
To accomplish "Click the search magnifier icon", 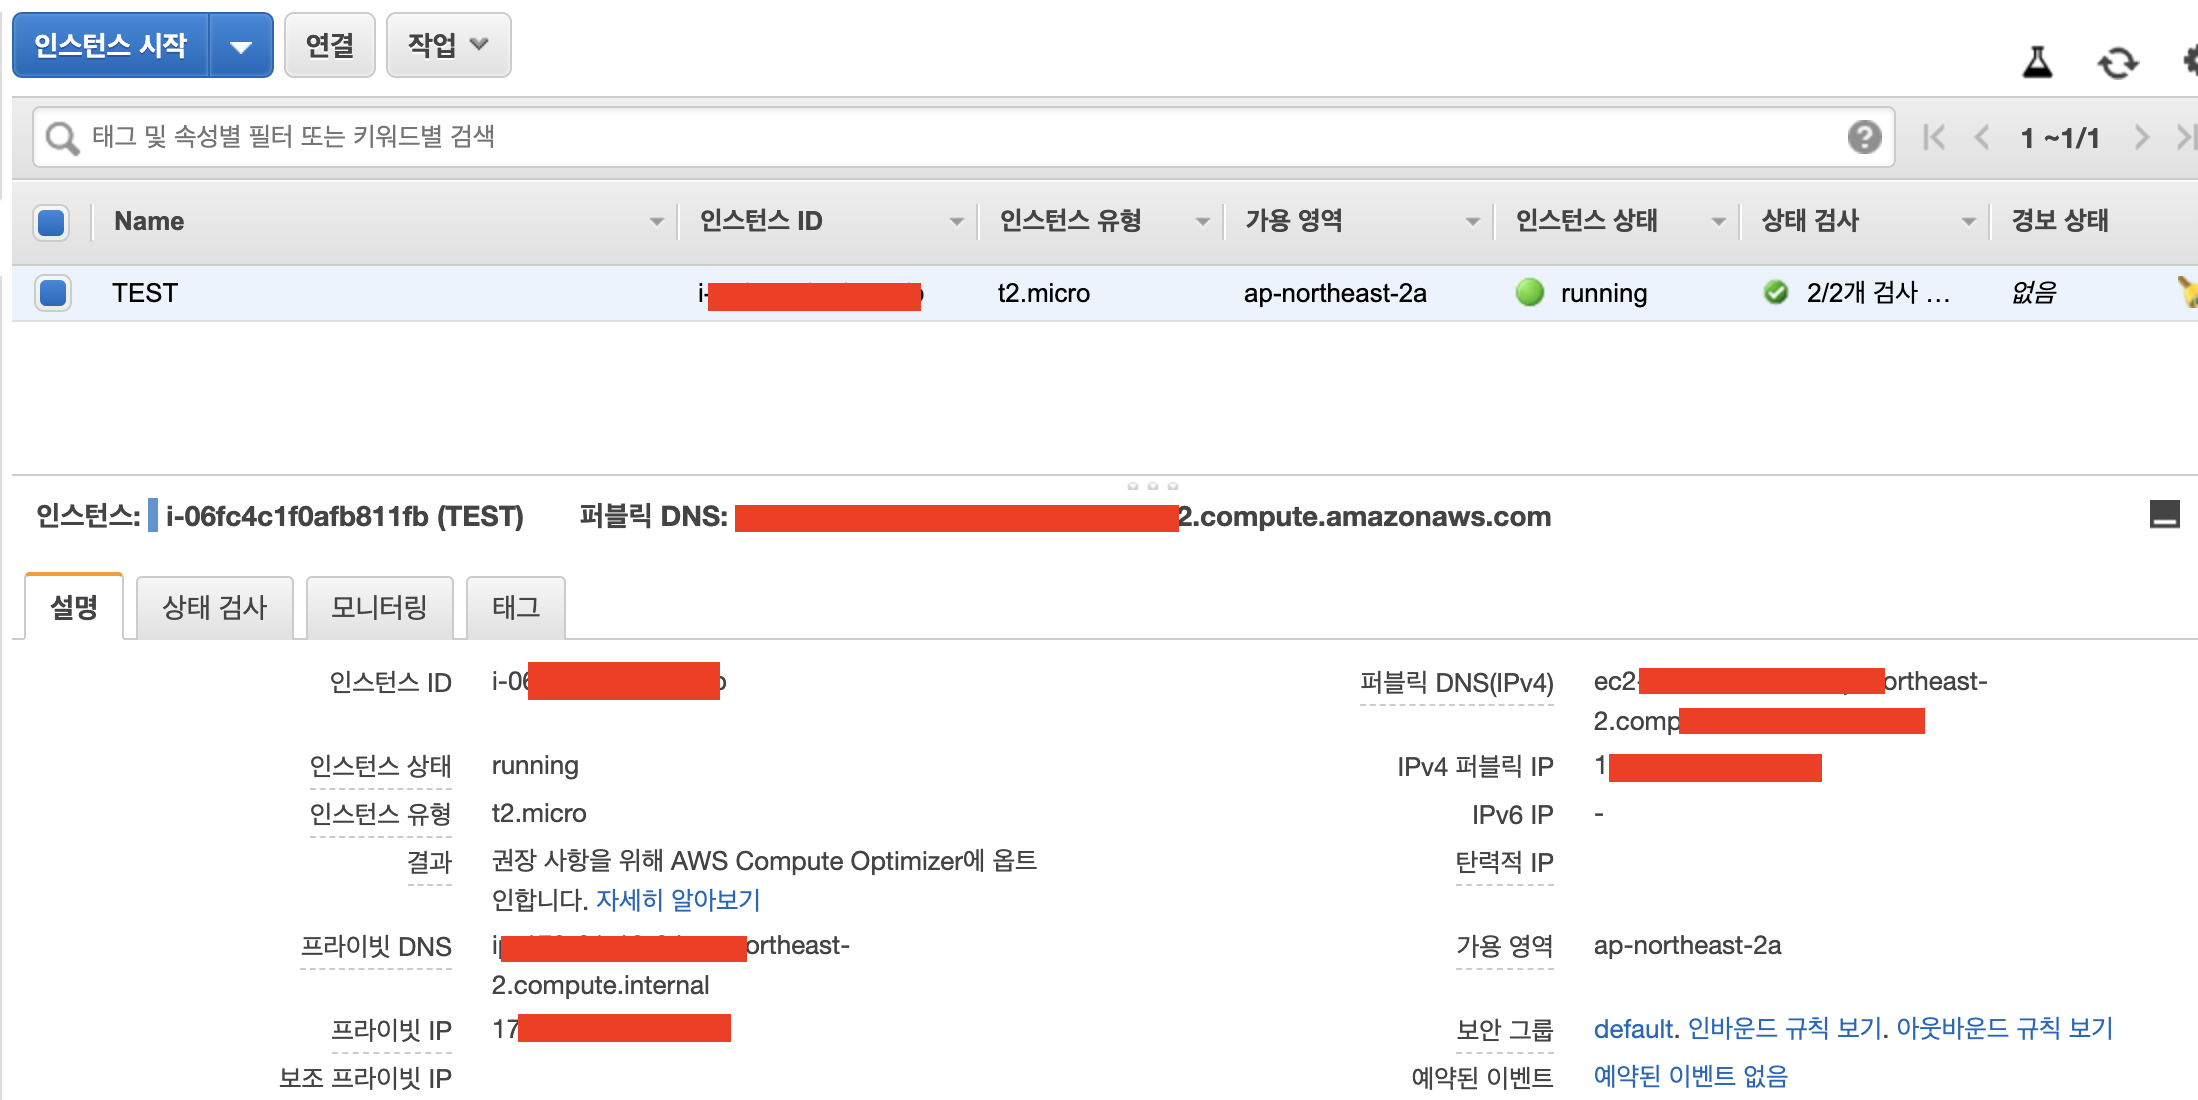I will (x=62, y=138).
